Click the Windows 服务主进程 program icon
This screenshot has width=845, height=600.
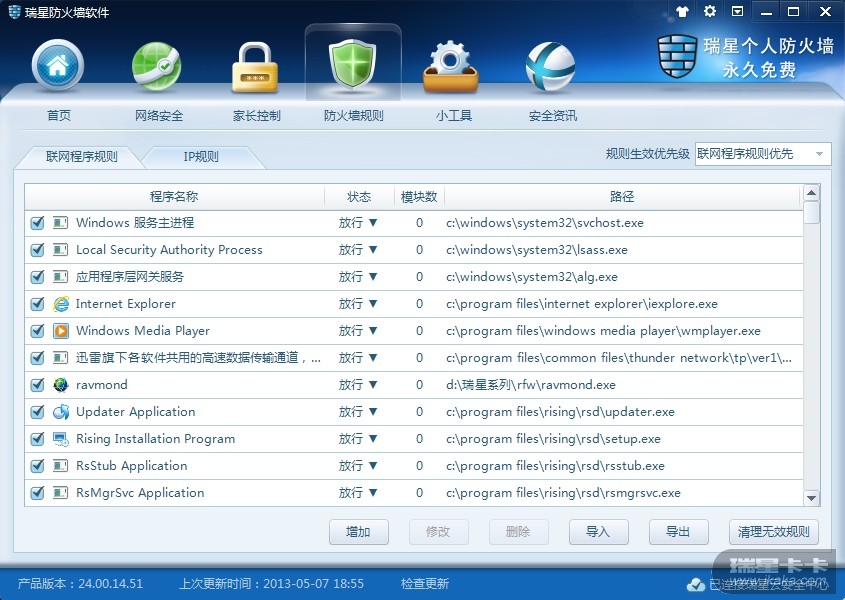60,223
